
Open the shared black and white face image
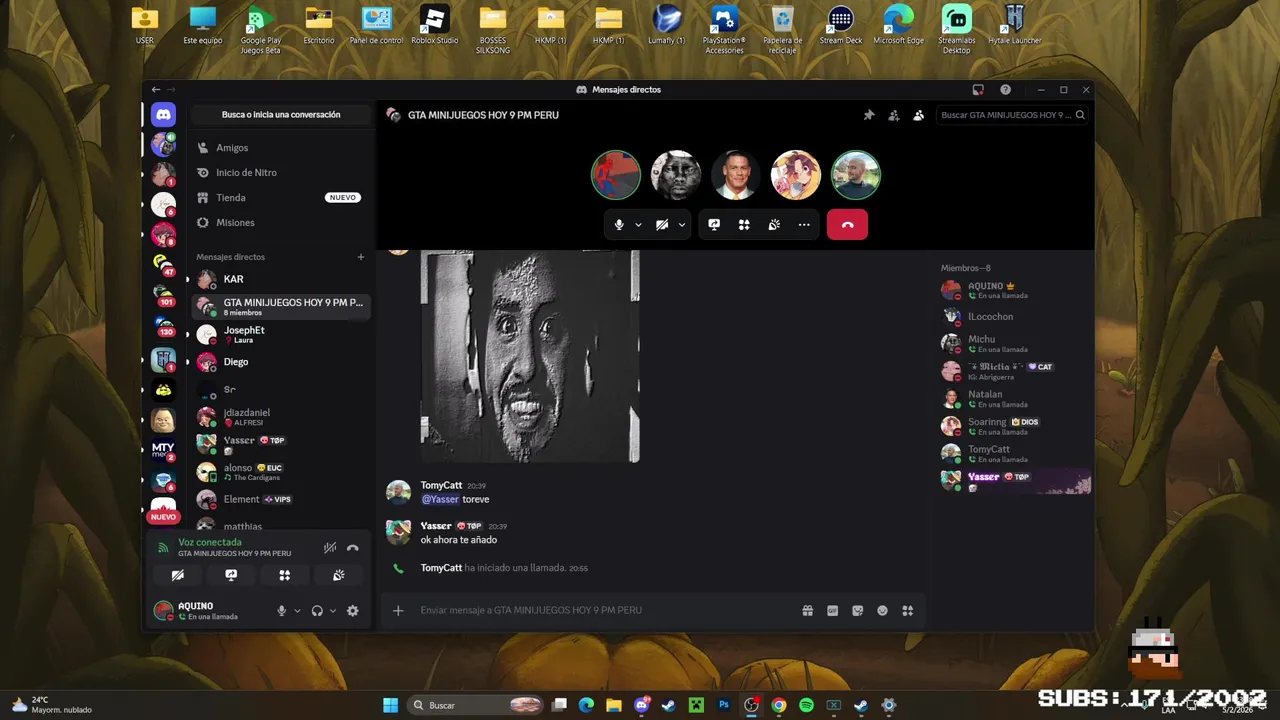pos(530,356)
